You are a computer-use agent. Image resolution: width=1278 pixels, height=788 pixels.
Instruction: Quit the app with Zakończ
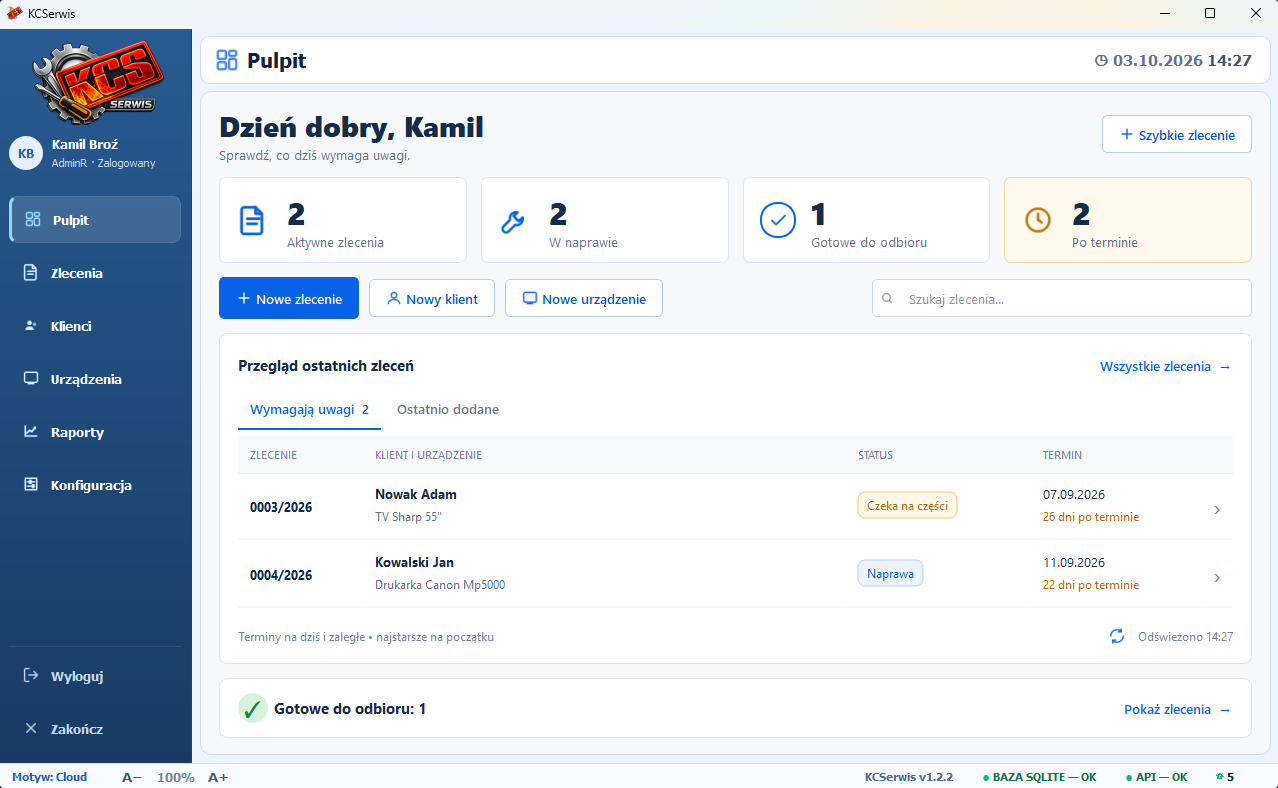[96, 729]
